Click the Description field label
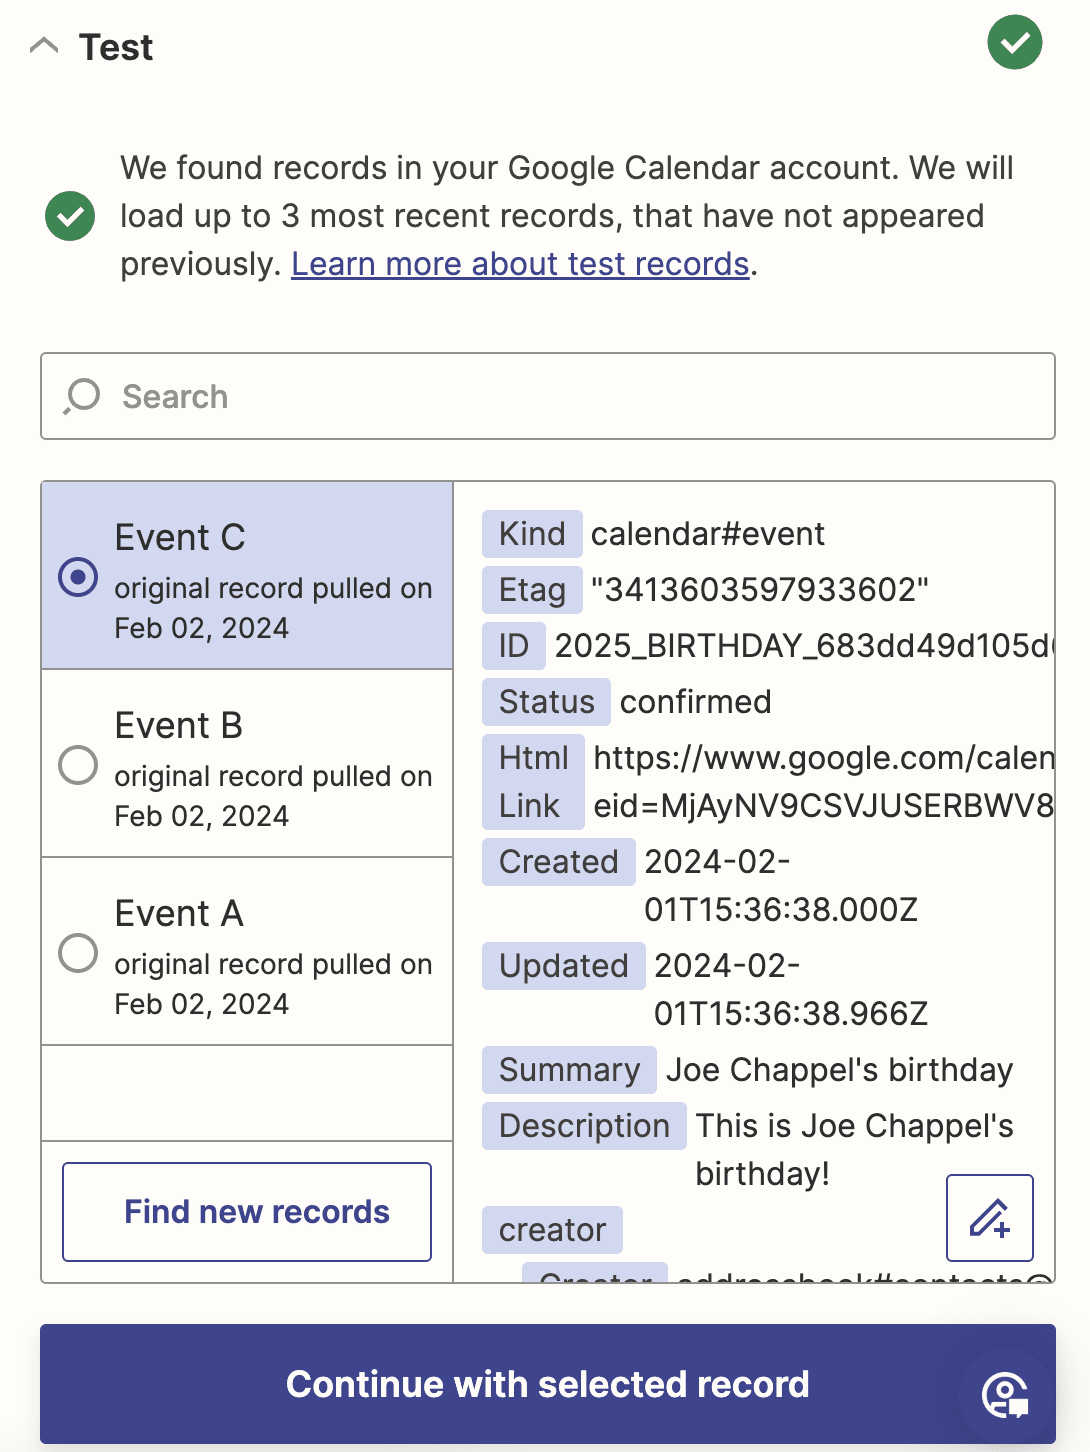Viewport: 1090px width, 1452px height. point(584,1126)
